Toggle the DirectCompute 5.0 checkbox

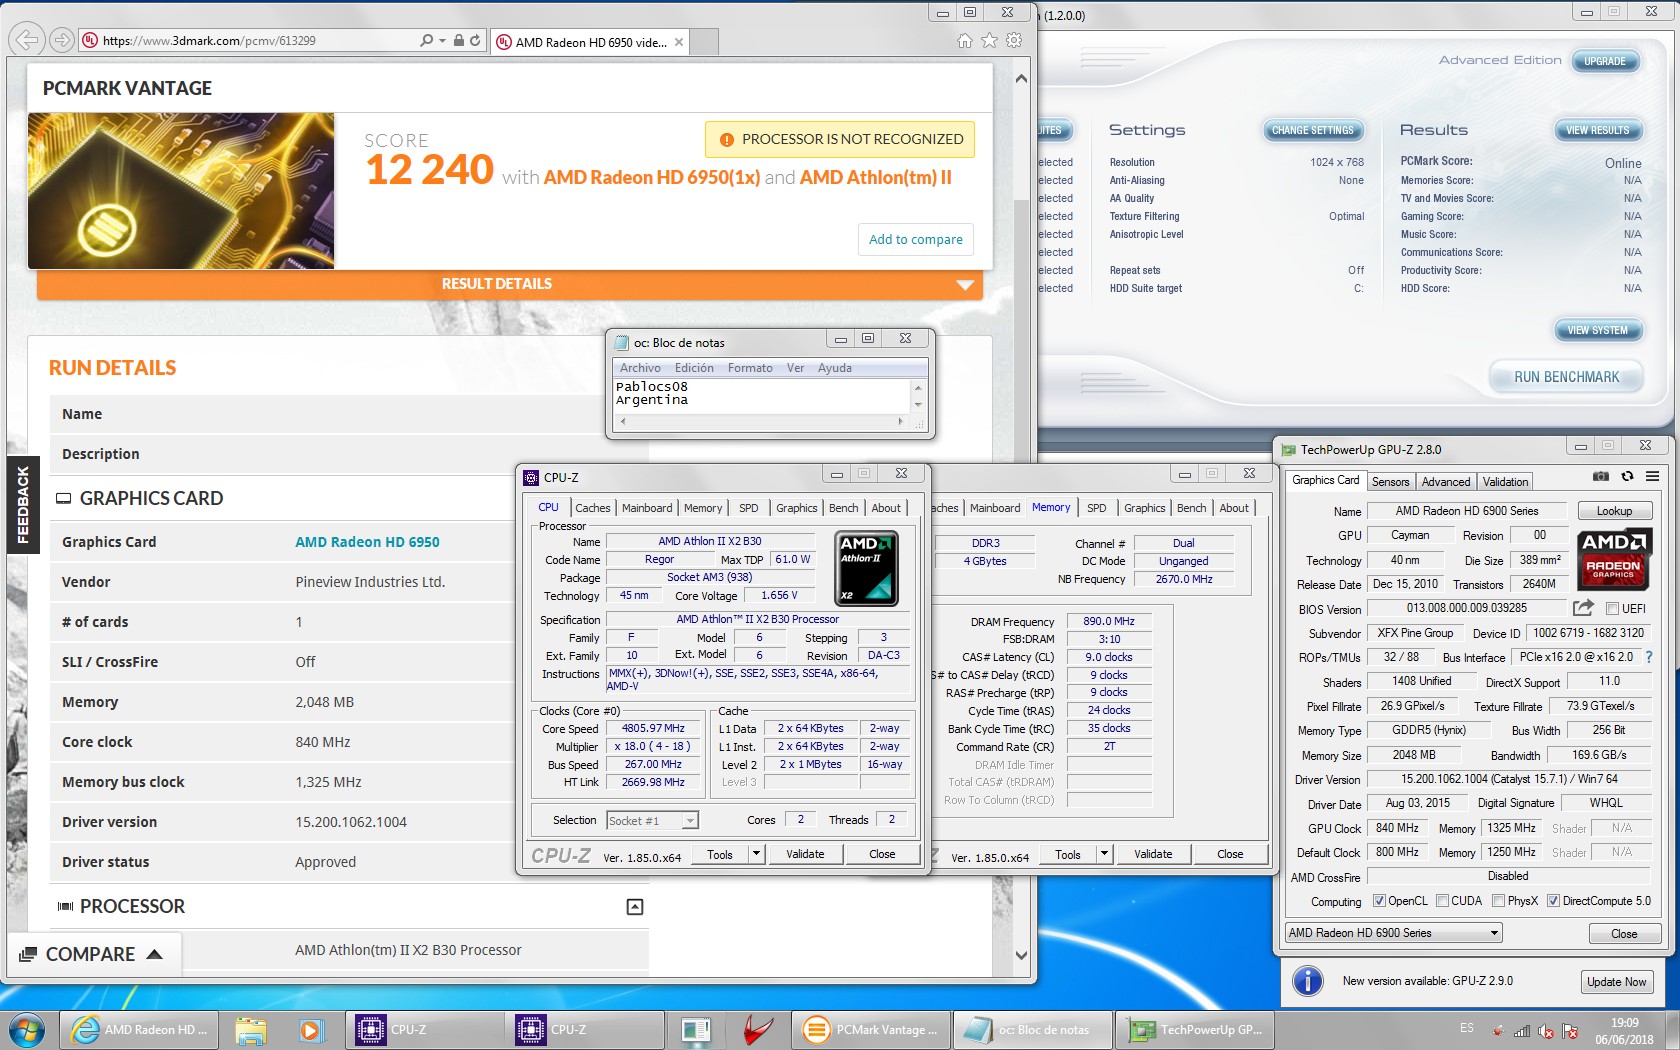point(1553,901)
